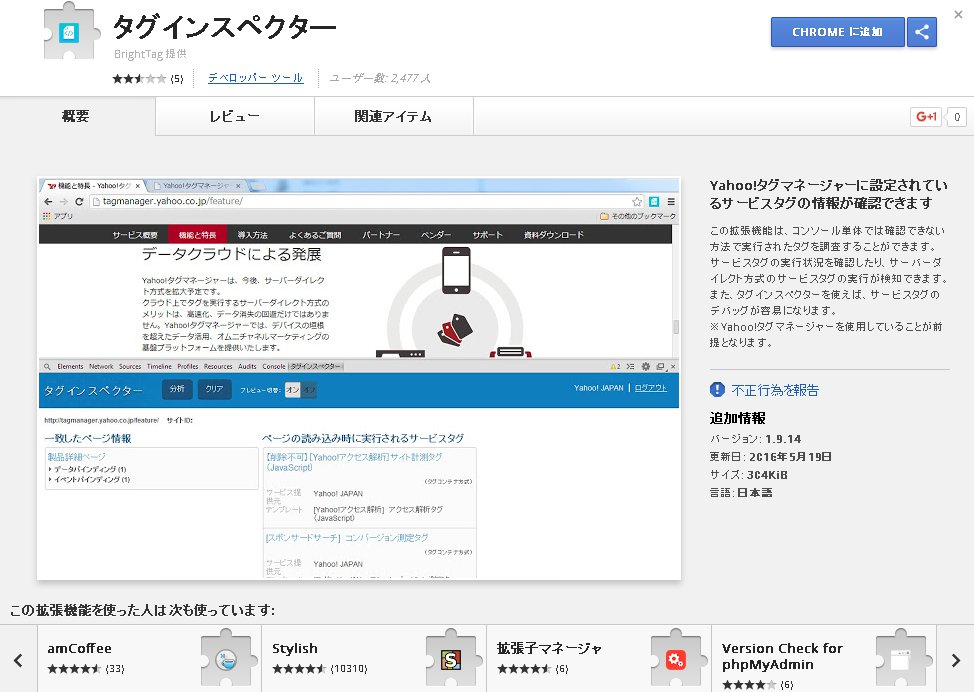Viewport: 974px width, 692px height.
Task: Open the Stylish extension card
Action: [374, 659]
